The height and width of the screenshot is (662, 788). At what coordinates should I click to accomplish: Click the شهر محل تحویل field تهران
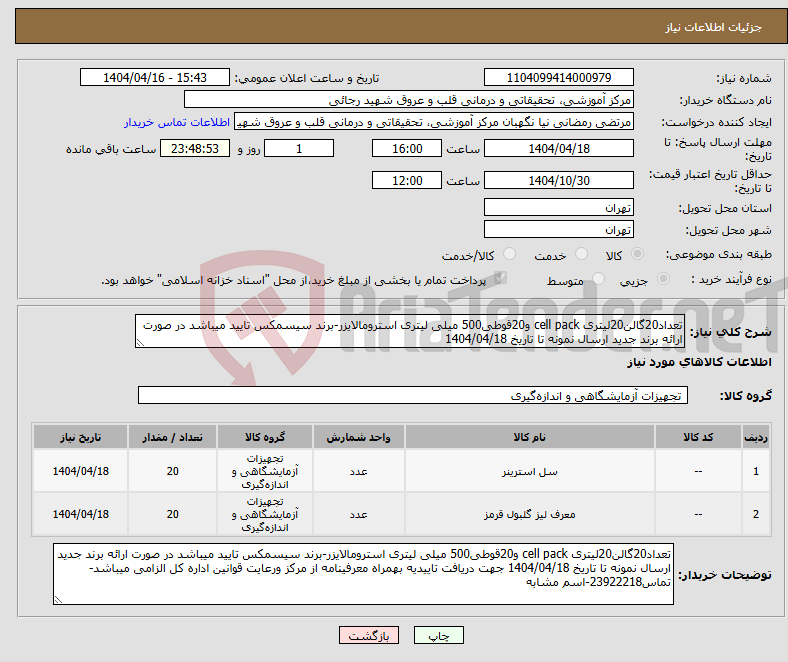coord(558,229)
